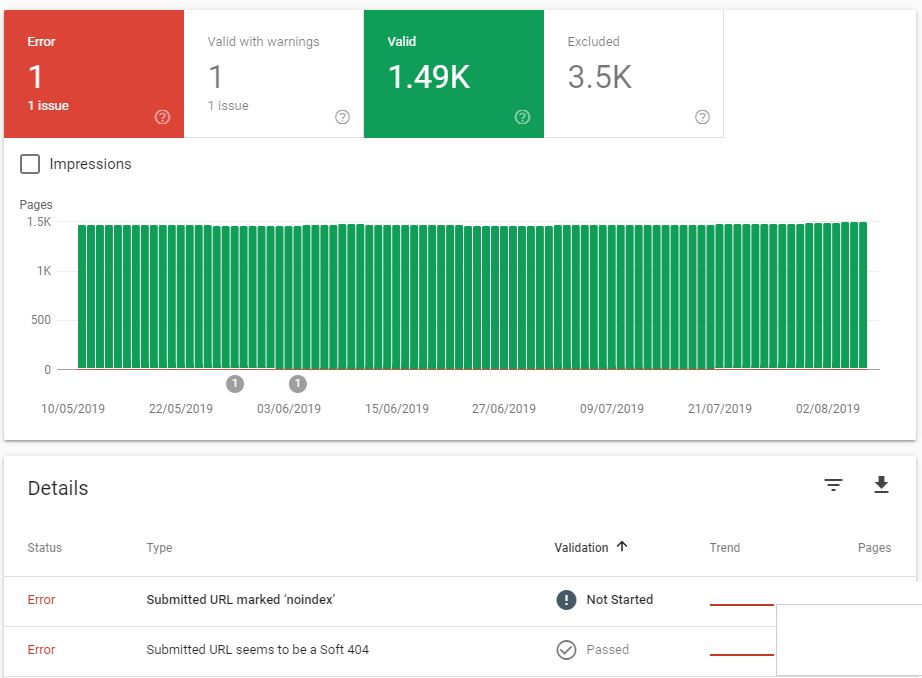
Task: Click help icon on Excluded card
Action: pos(702,117)
